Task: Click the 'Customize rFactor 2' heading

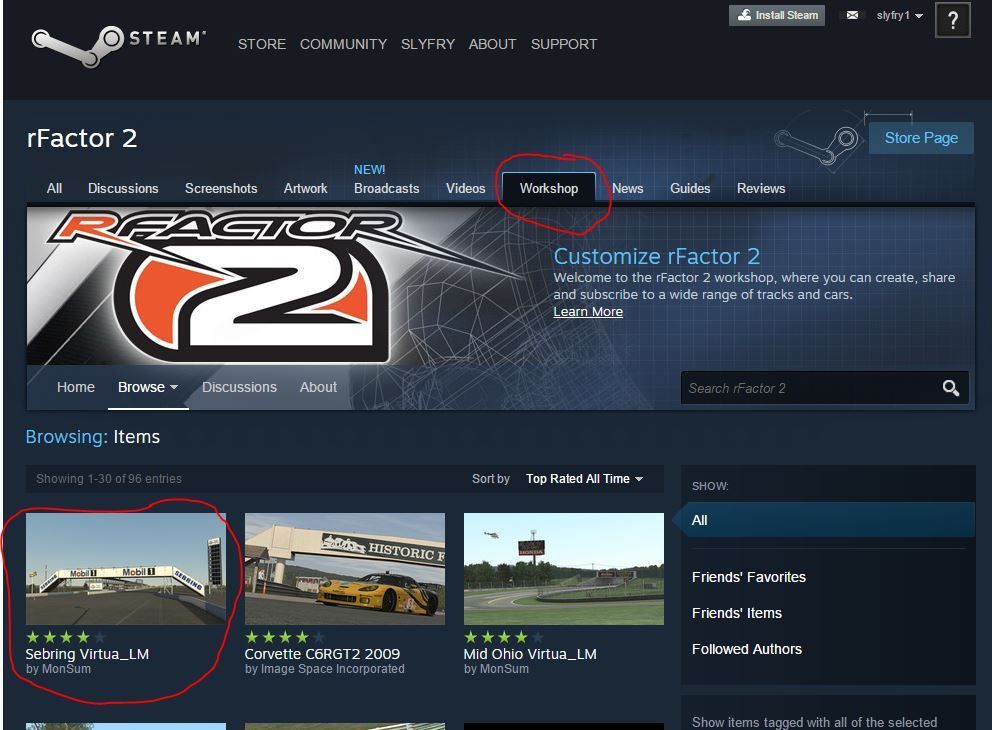Action: click(657, 256)
